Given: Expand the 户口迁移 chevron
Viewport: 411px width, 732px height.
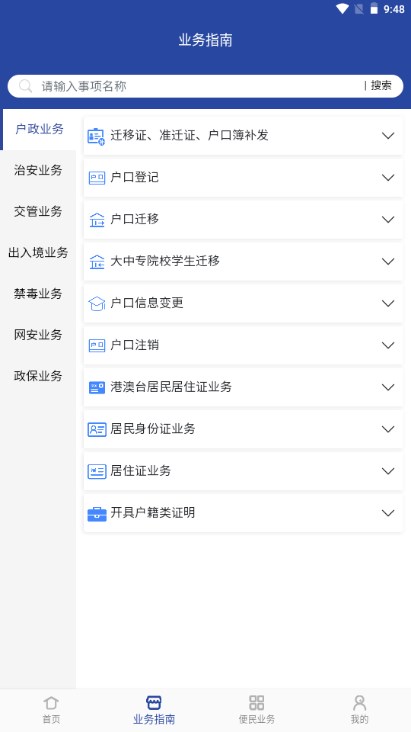Looking at the screenshot, I should click(x=388, y=219).
